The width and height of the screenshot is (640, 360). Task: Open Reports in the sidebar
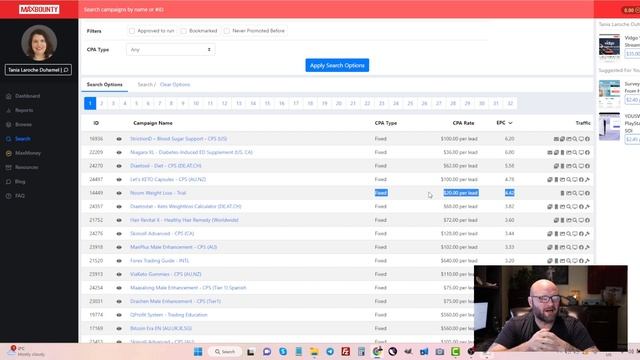tap(24, 110)
